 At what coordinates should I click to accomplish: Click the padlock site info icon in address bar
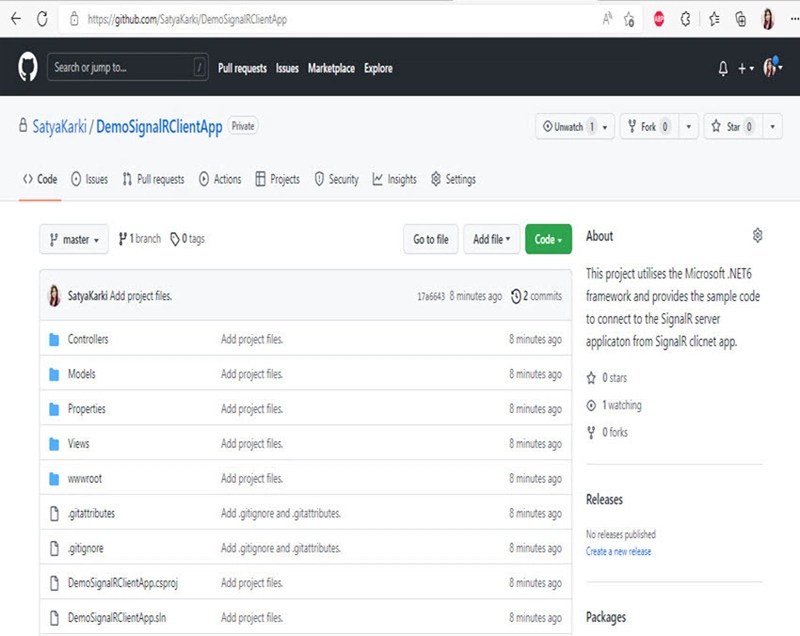click(74, 19)
